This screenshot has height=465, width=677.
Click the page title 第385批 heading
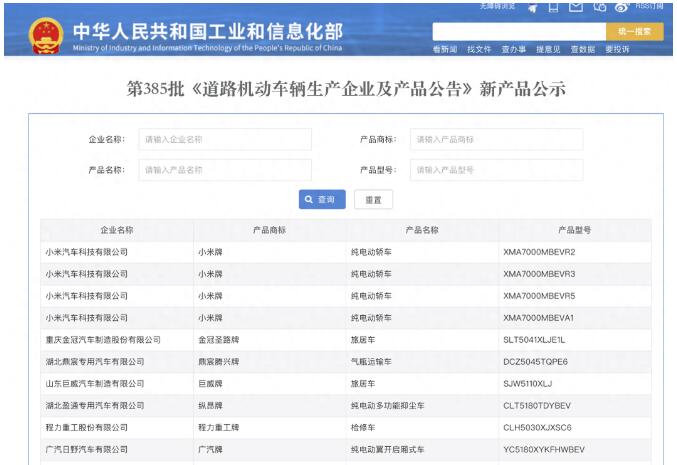(346, 89)
